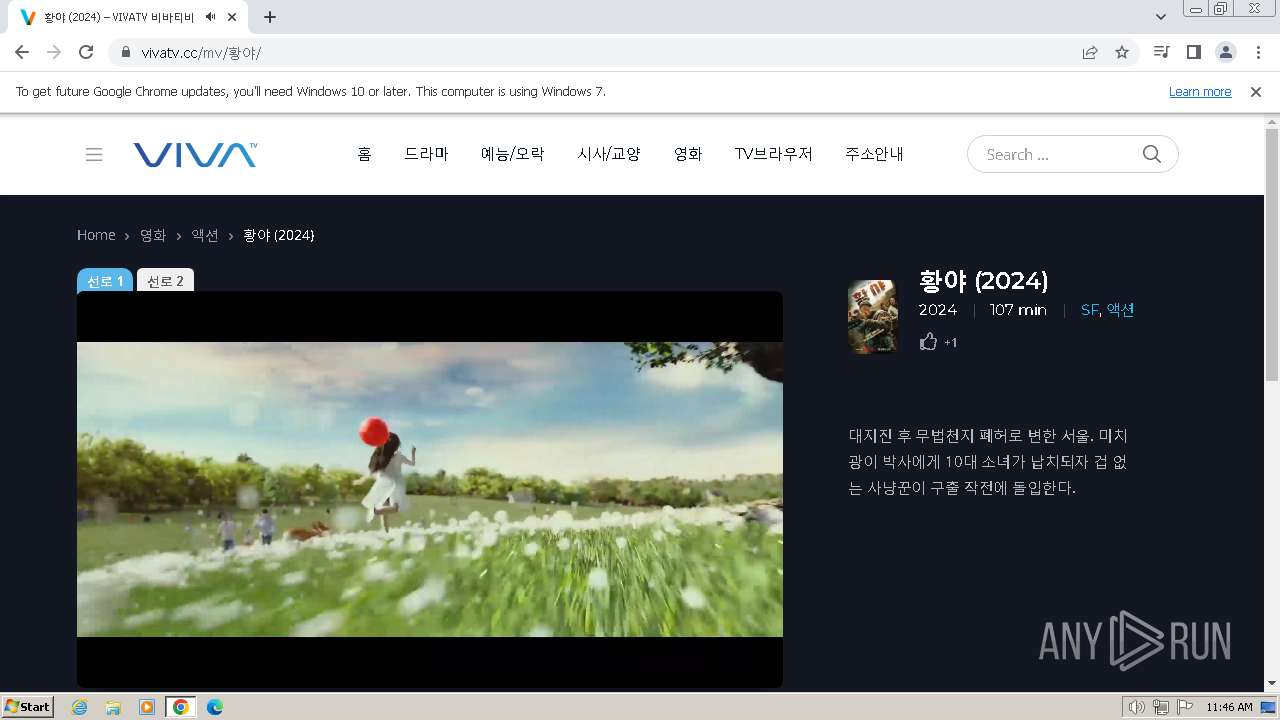Open the 영화 breadcrumb link
Screen dimensions: 1280x720
pos(153,235)
